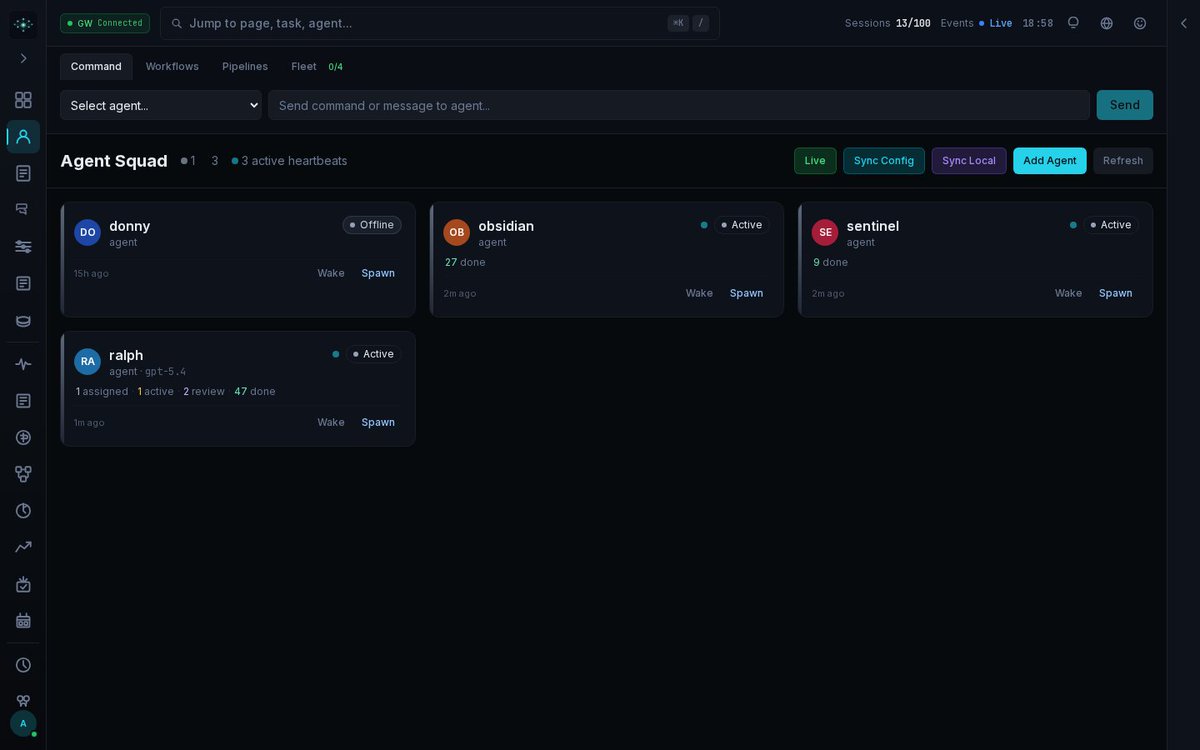Click the app logo icon

pyautogui.click(x=23, y=24)
